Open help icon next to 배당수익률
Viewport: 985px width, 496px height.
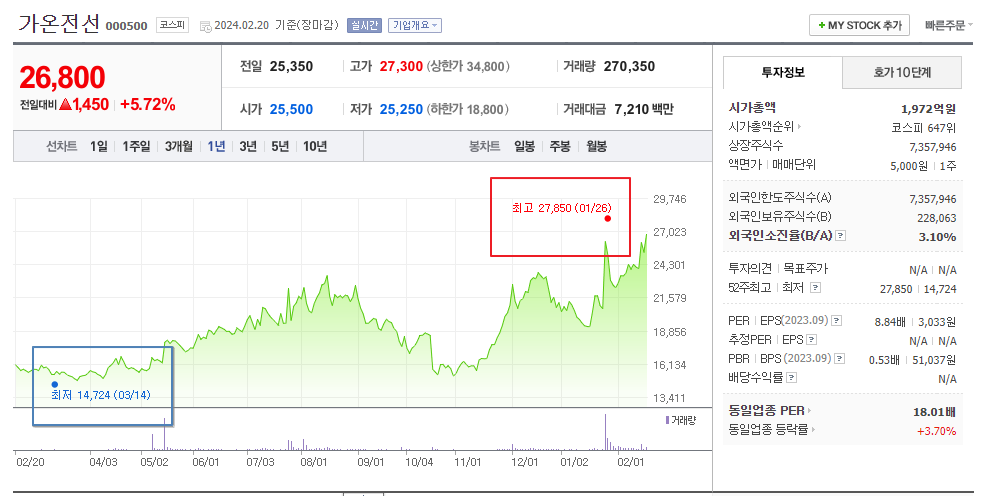point(792,377)
